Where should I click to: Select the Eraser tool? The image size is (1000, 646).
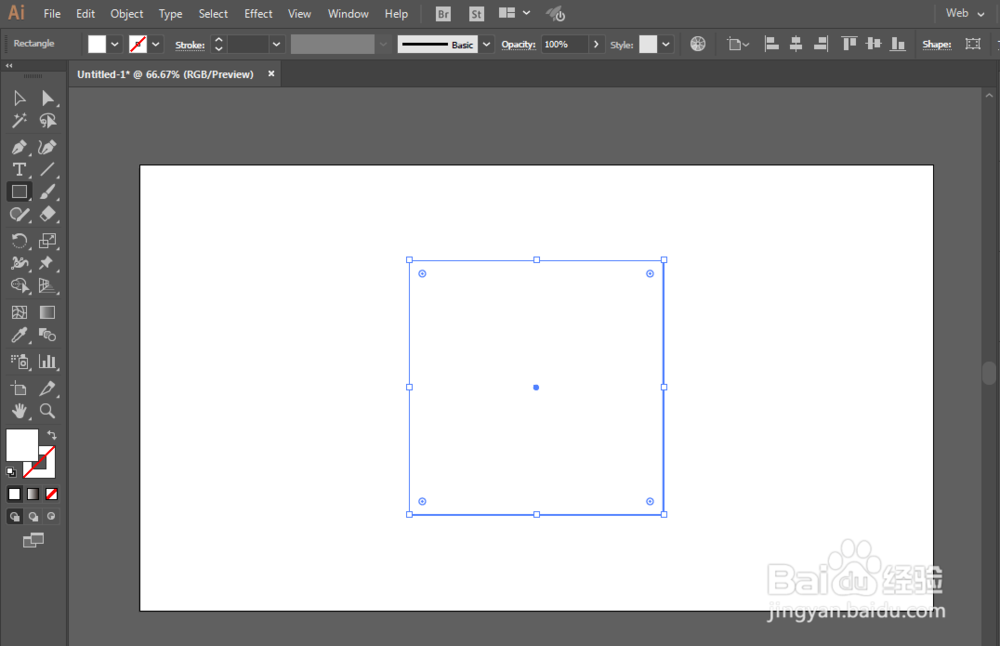(47, 214)
